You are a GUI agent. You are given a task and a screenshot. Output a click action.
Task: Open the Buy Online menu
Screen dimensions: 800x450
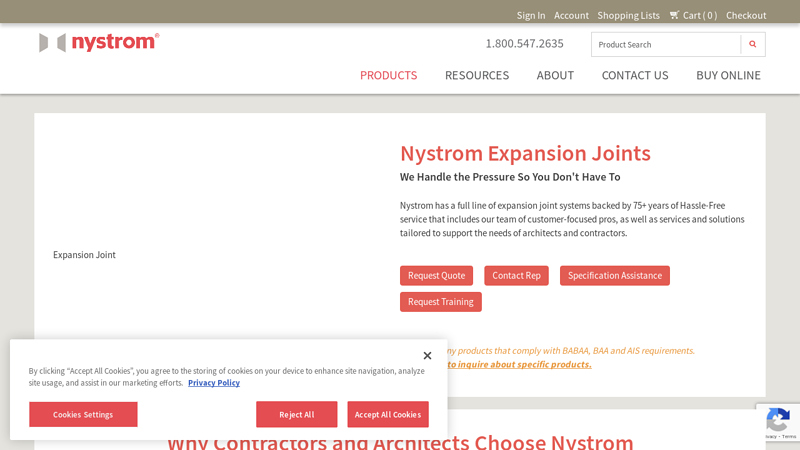(x=728, y=75)
